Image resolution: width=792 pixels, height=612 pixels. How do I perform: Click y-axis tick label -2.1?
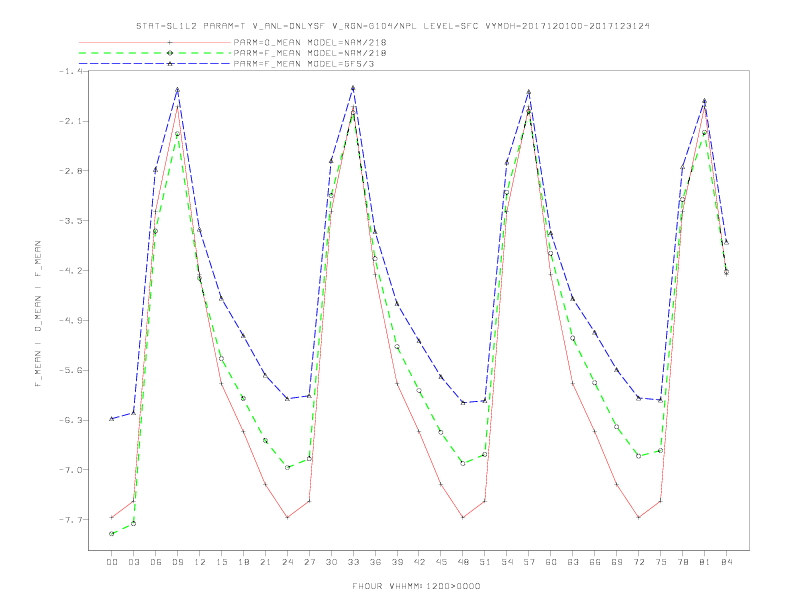click(x=71, y=121)
